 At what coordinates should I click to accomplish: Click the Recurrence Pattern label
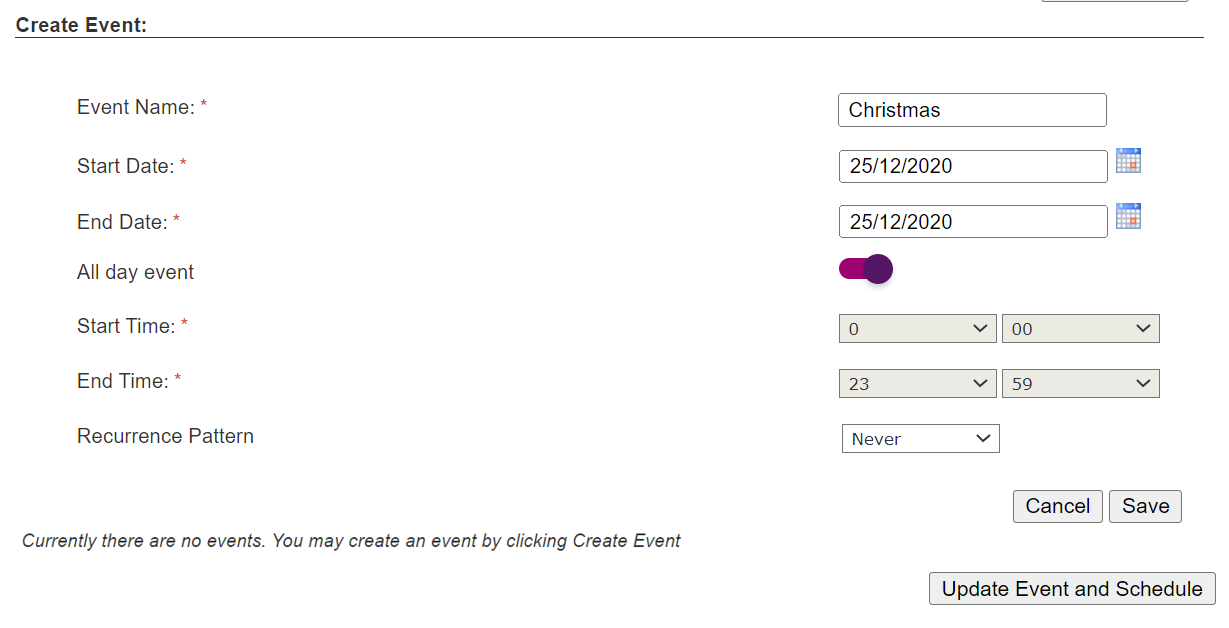[165, 436]
